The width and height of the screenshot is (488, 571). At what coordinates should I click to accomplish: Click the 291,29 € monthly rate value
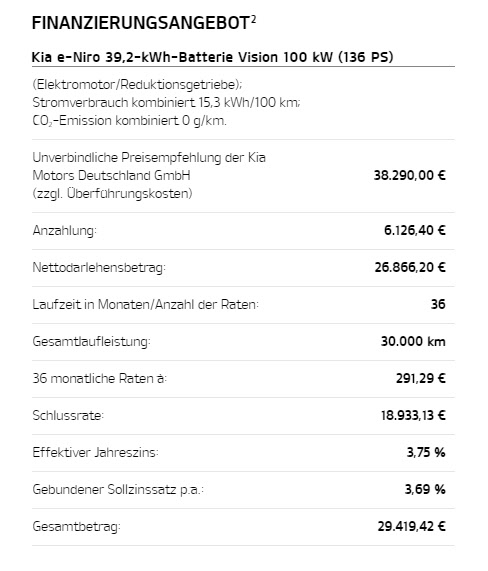[421, 379]
